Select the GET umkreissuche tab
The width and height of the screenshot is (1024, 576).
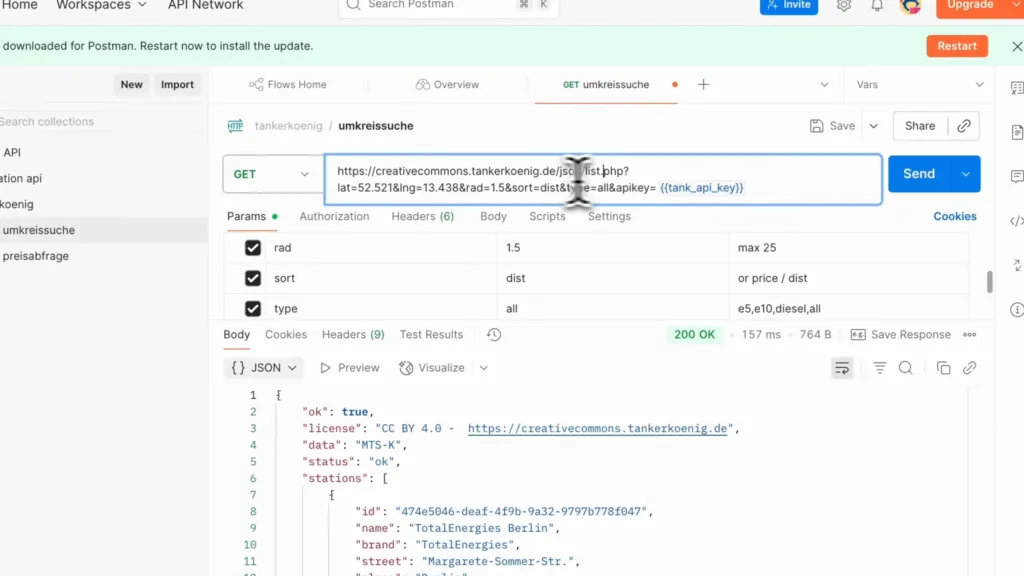click(605, 85)
